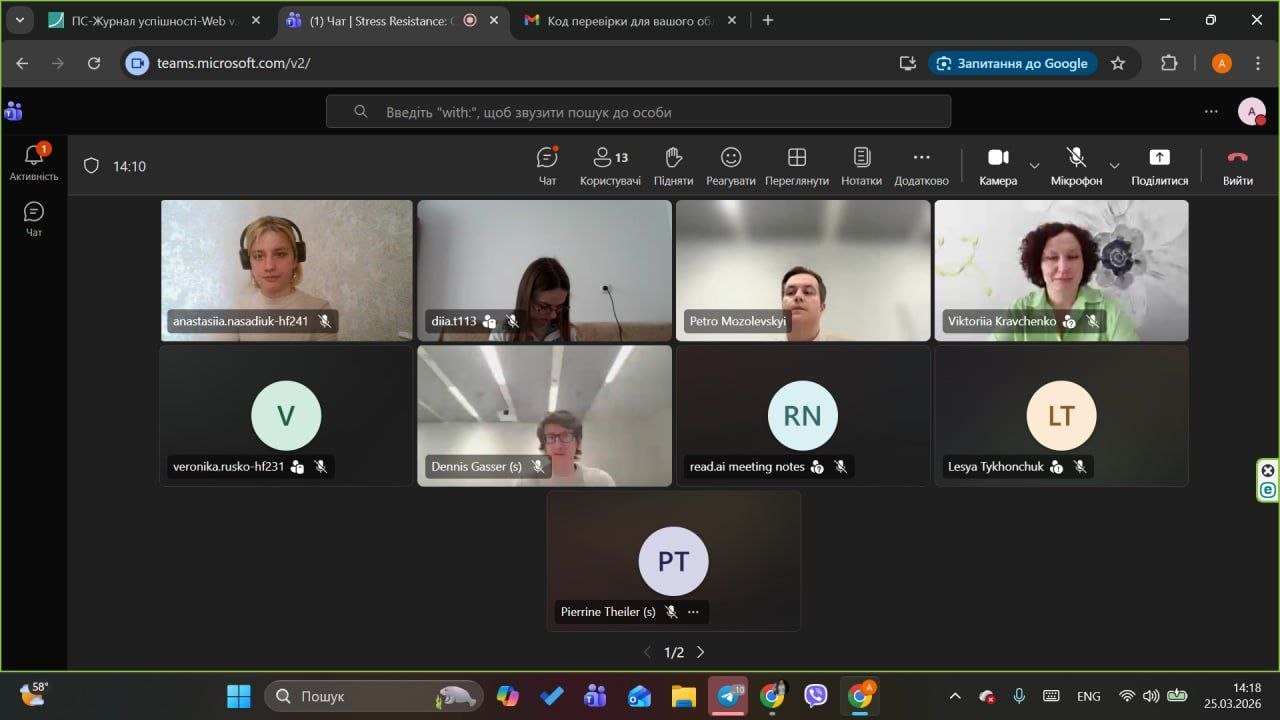Go to next participants page

pyautogui.click(x=700, y=652)
